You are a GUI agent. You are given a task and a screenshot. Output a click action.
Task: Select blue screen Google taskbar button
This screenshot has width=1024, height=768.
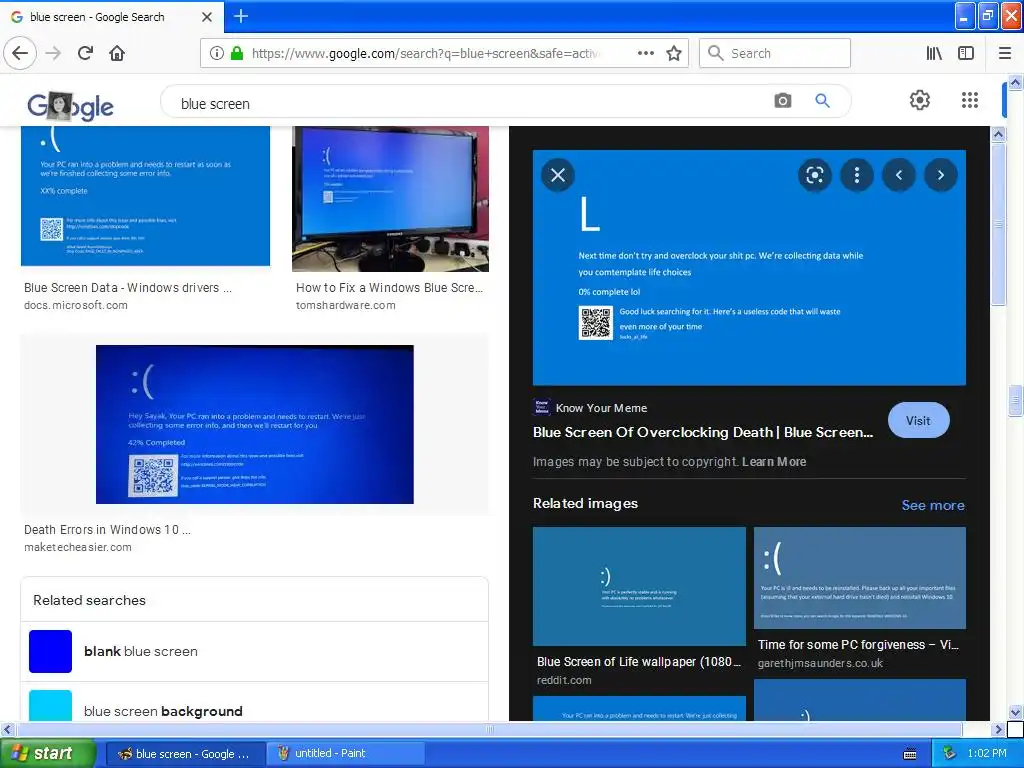click(x=185, y=753)
